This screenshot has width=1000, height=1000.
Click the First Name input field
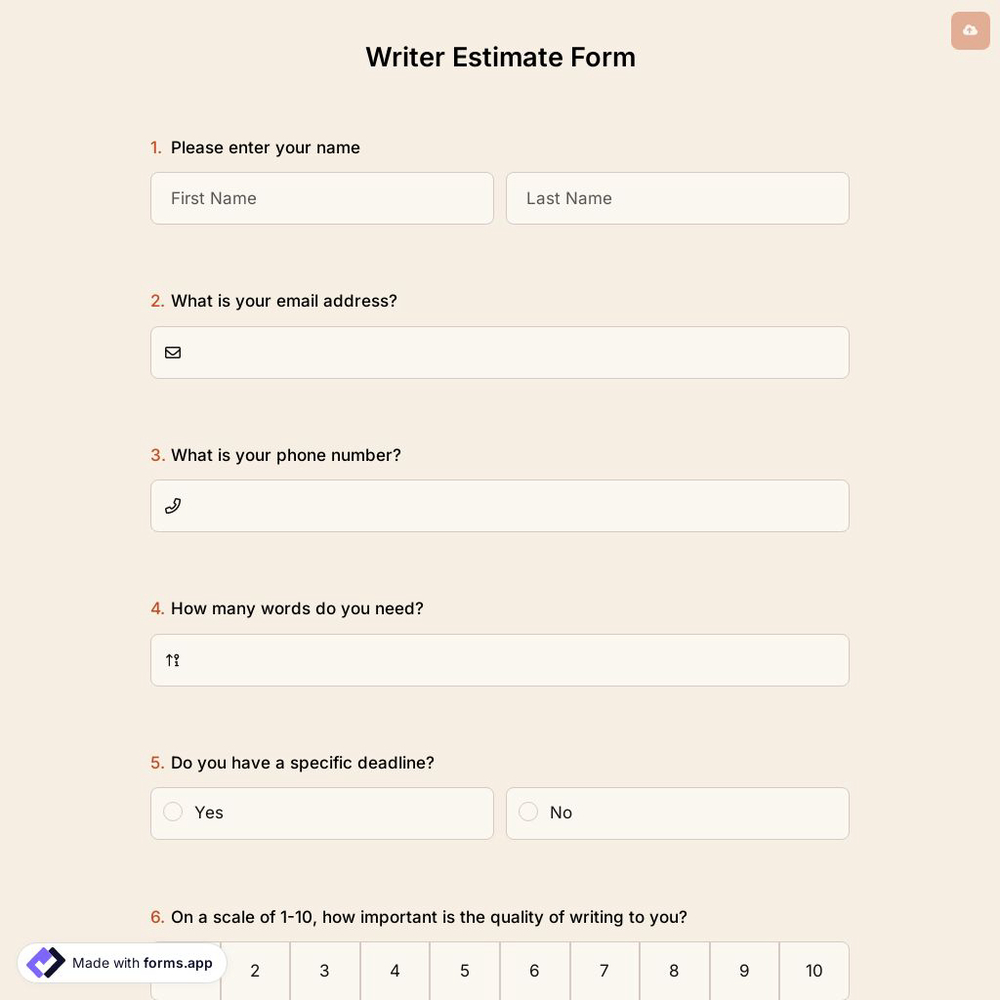pyautogui.click(x=322, y=197)
